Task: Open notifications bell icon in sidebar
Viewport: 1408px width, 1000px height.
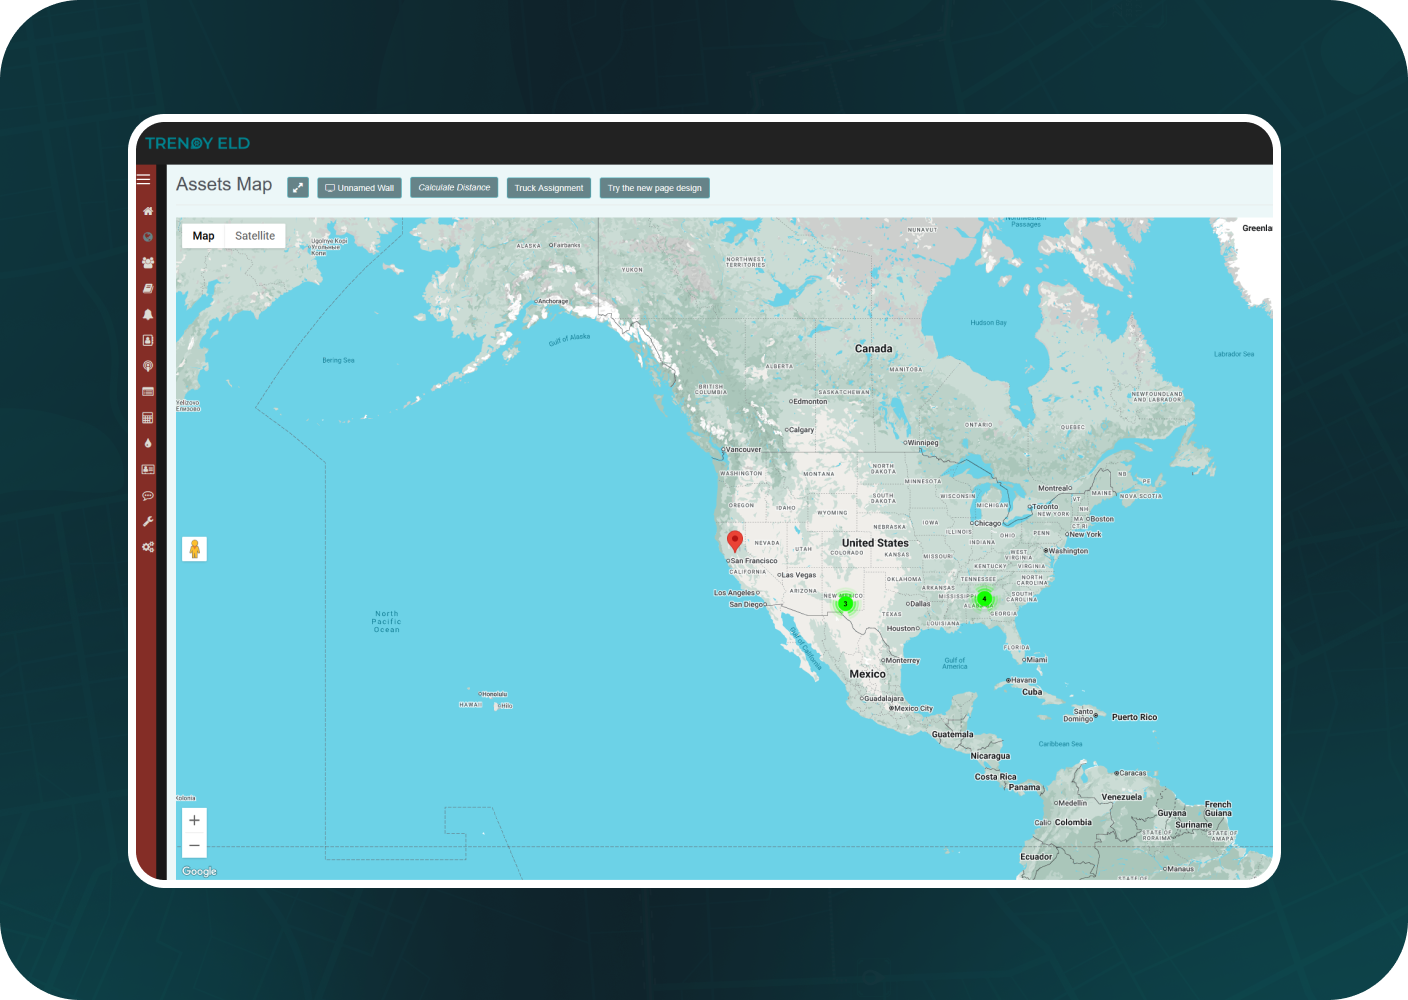Action: pyautogui.click(x=148, y=314)
